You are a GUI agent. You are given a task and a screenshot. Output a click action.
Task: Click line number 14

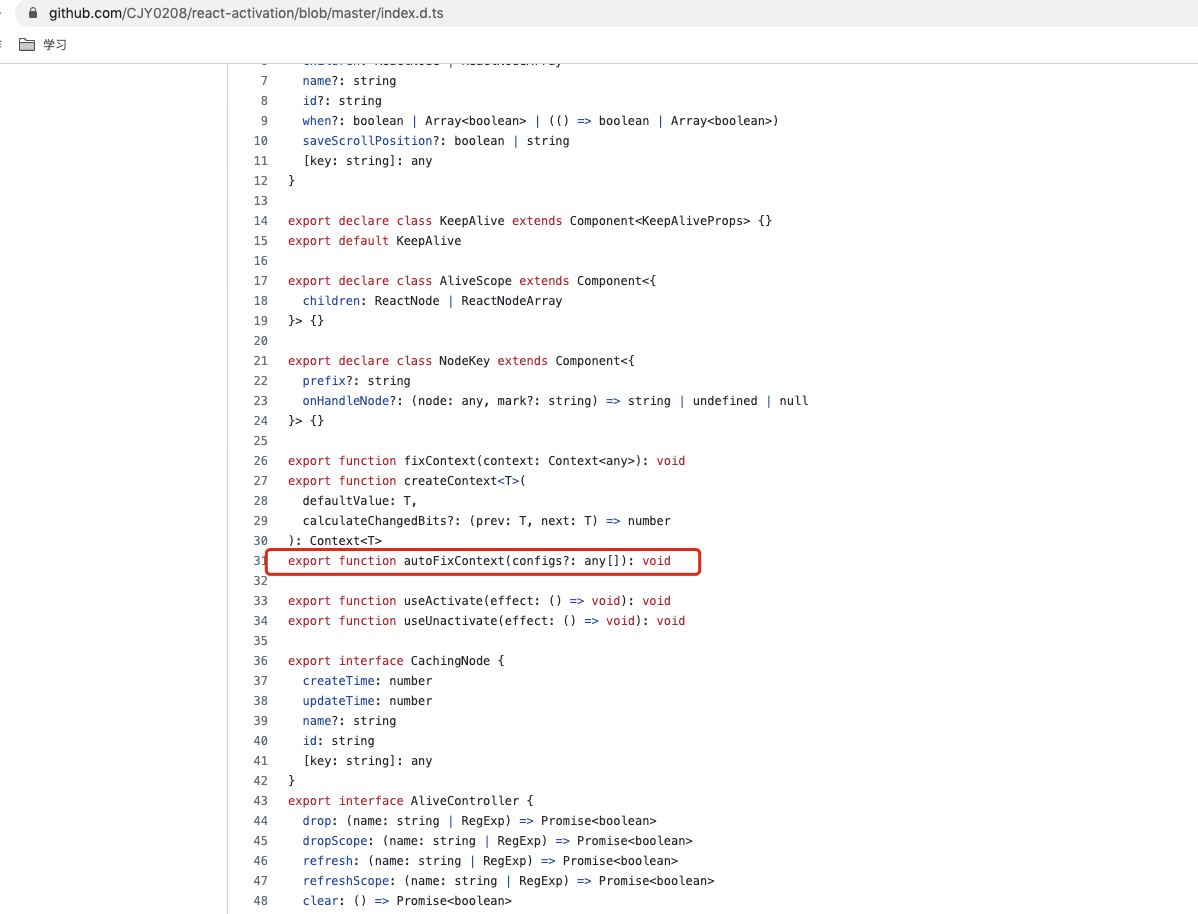261,221
